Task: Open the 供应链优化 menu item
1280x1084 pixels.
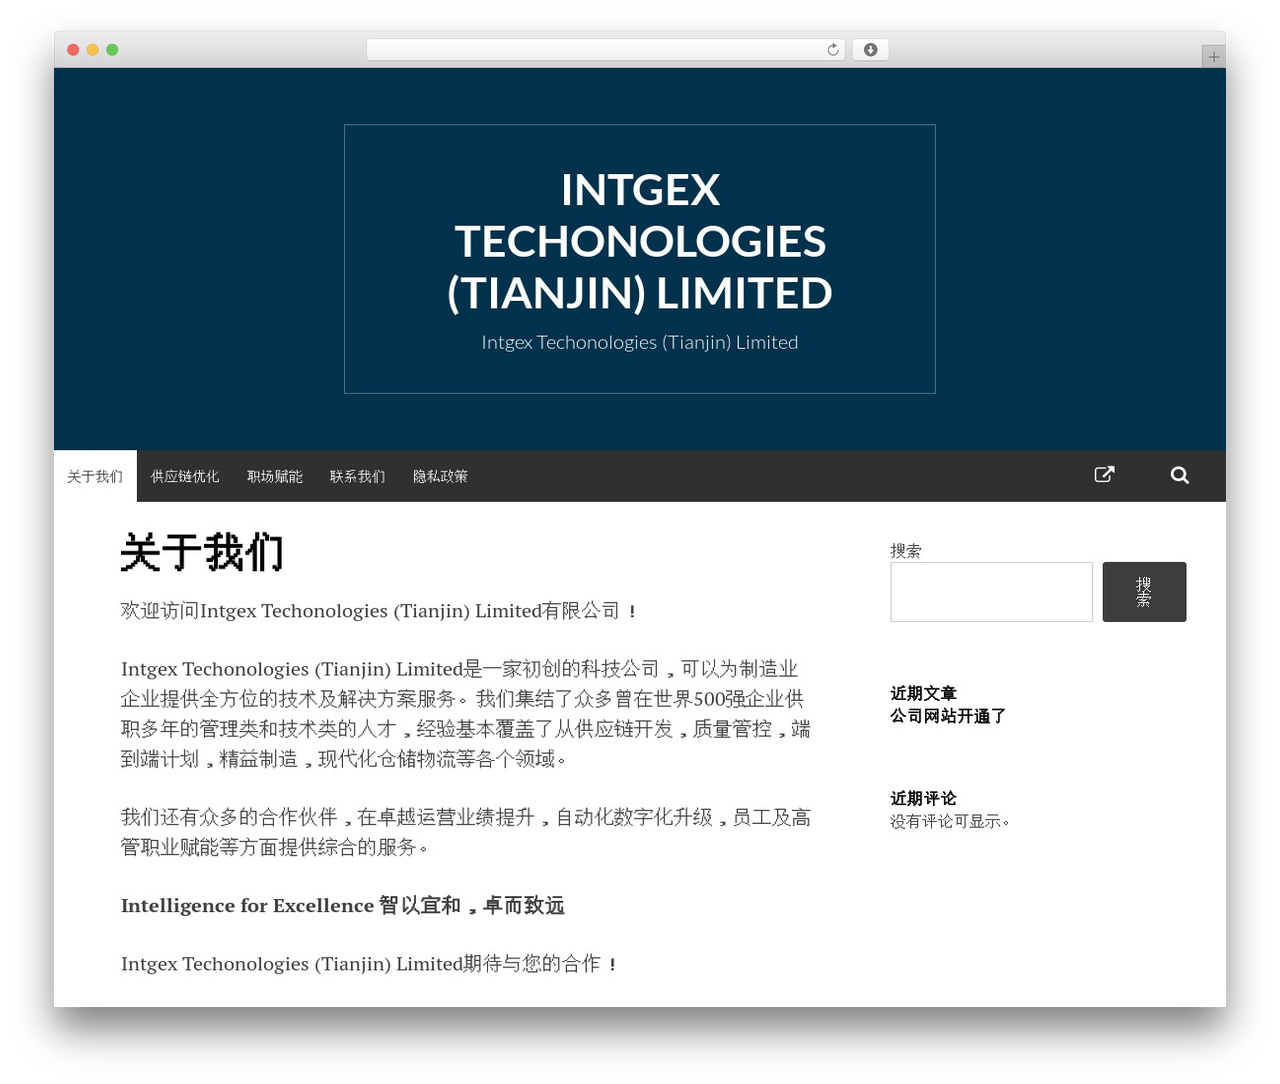Action: pos(185,476)
